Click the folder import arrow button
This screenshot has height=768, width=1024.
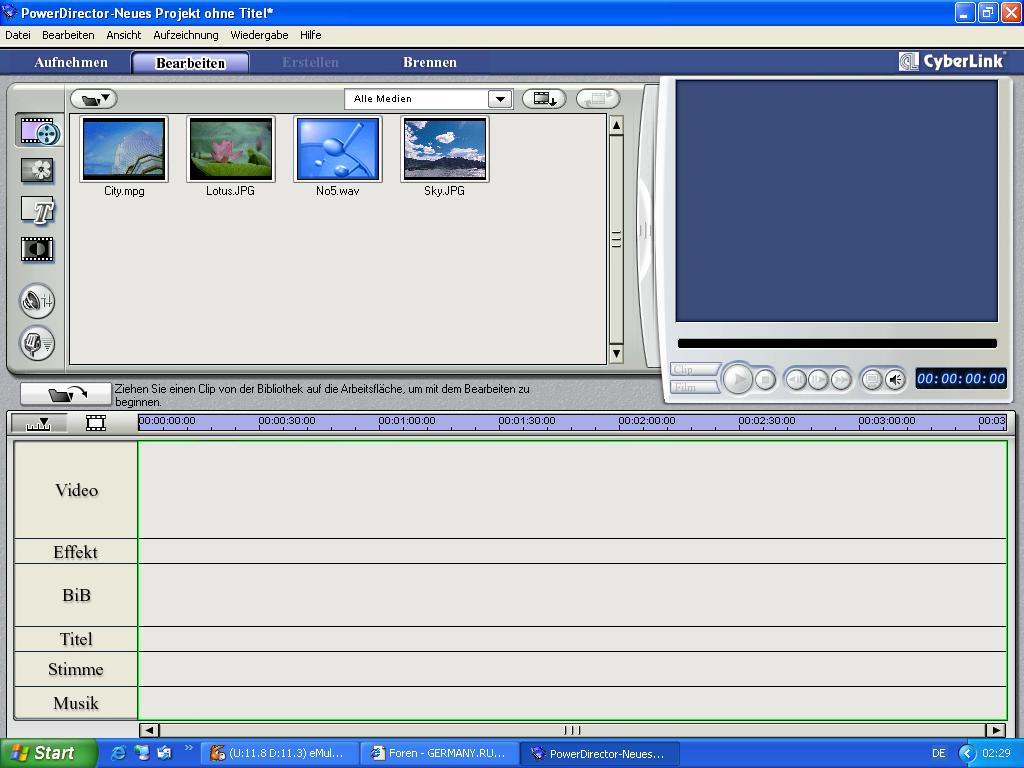(66, 394)
